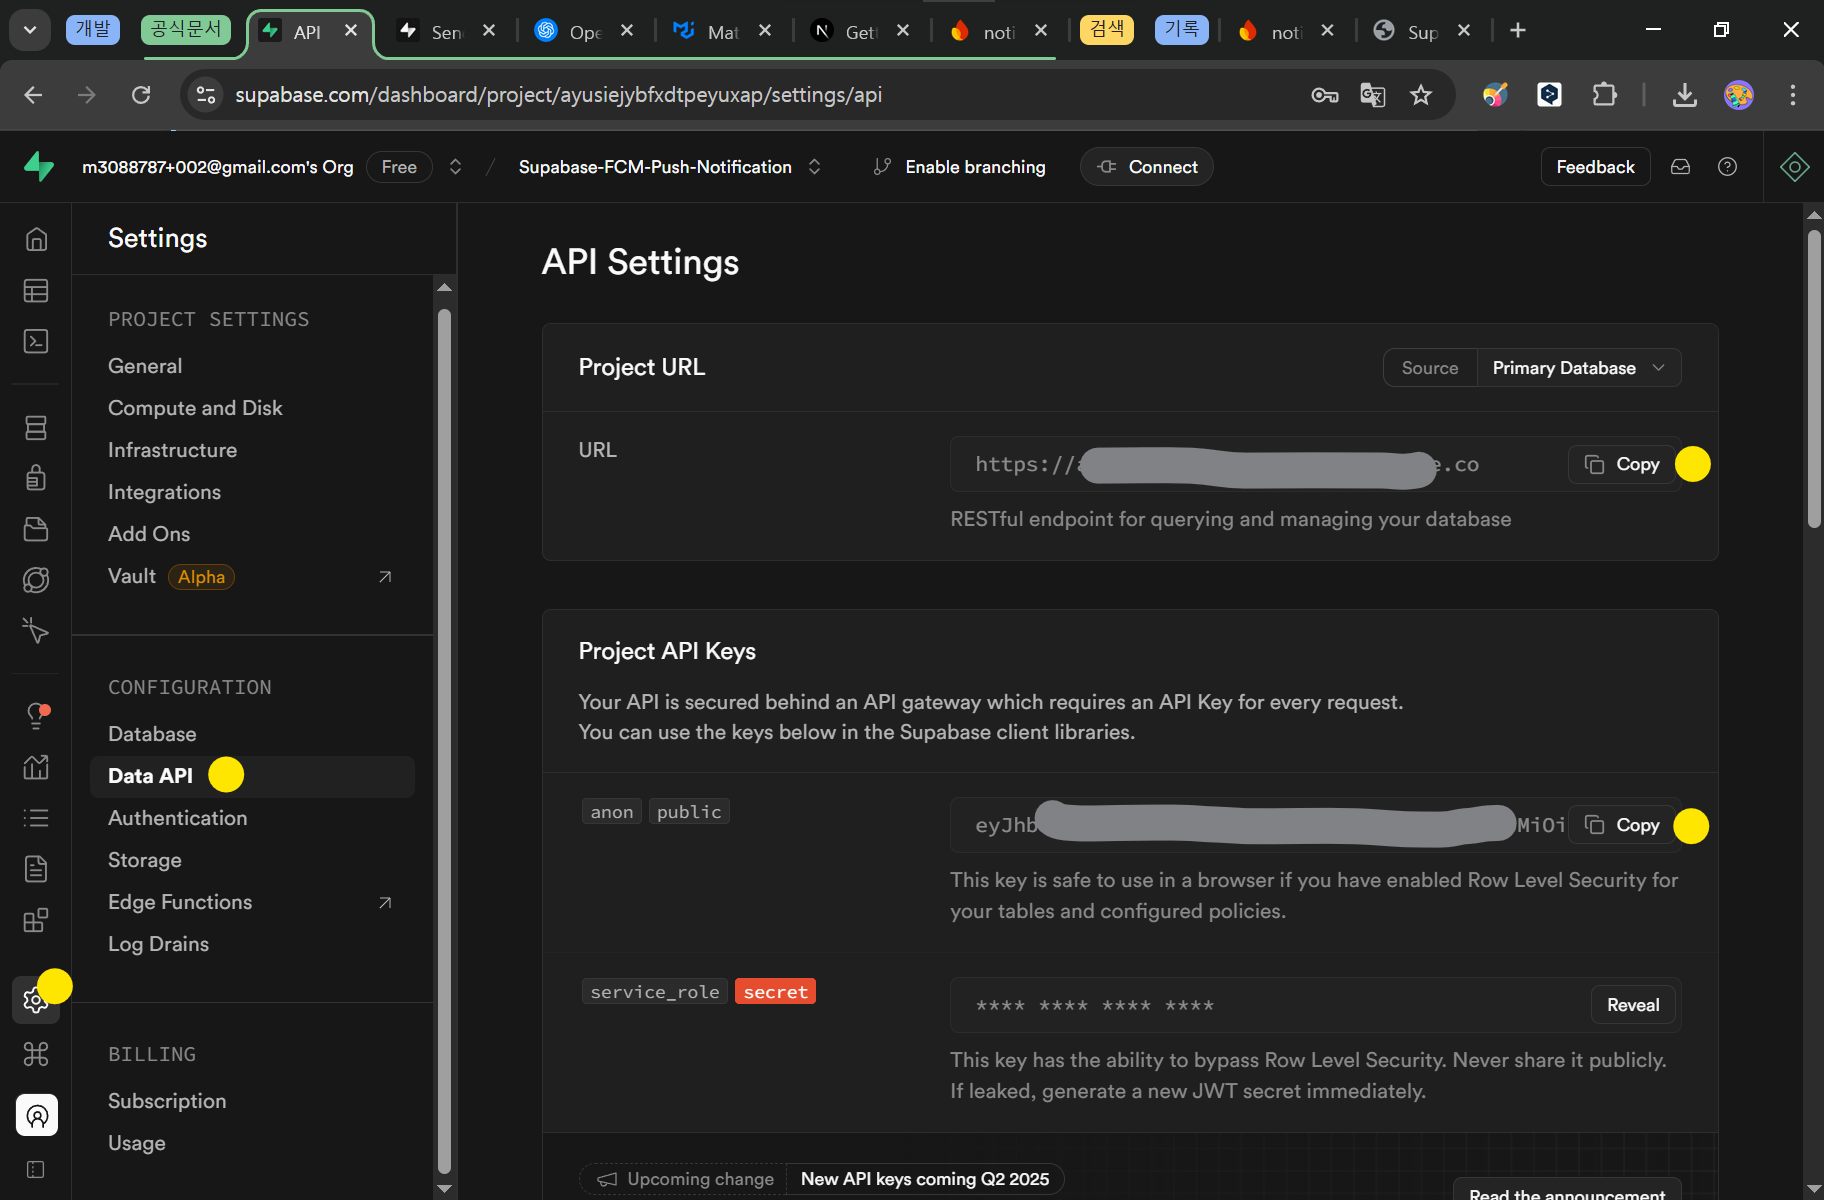Select Usage under Billing
1824x1200 pixels.
(137, 1143)
